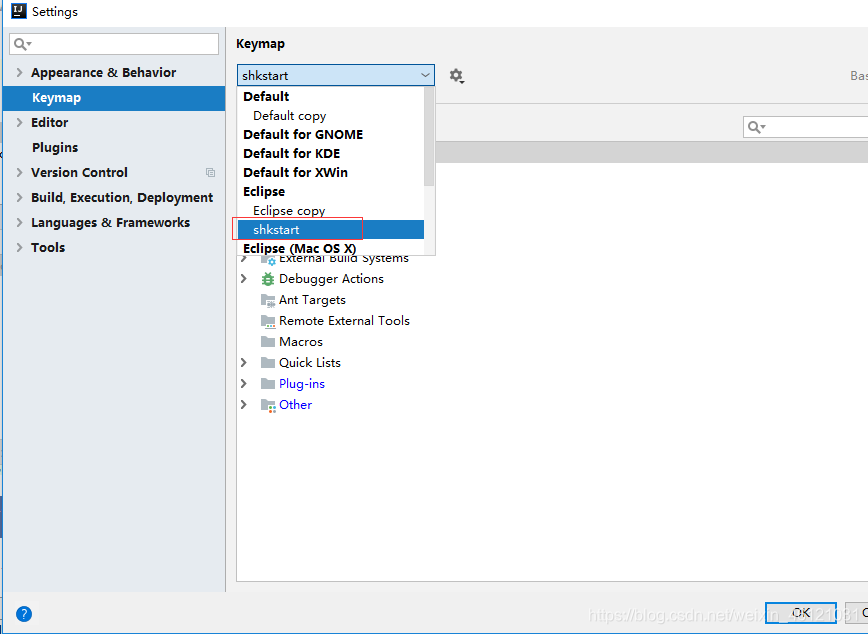
Task: Select the Quick Lists row
Action: click(x=309, y=363)
